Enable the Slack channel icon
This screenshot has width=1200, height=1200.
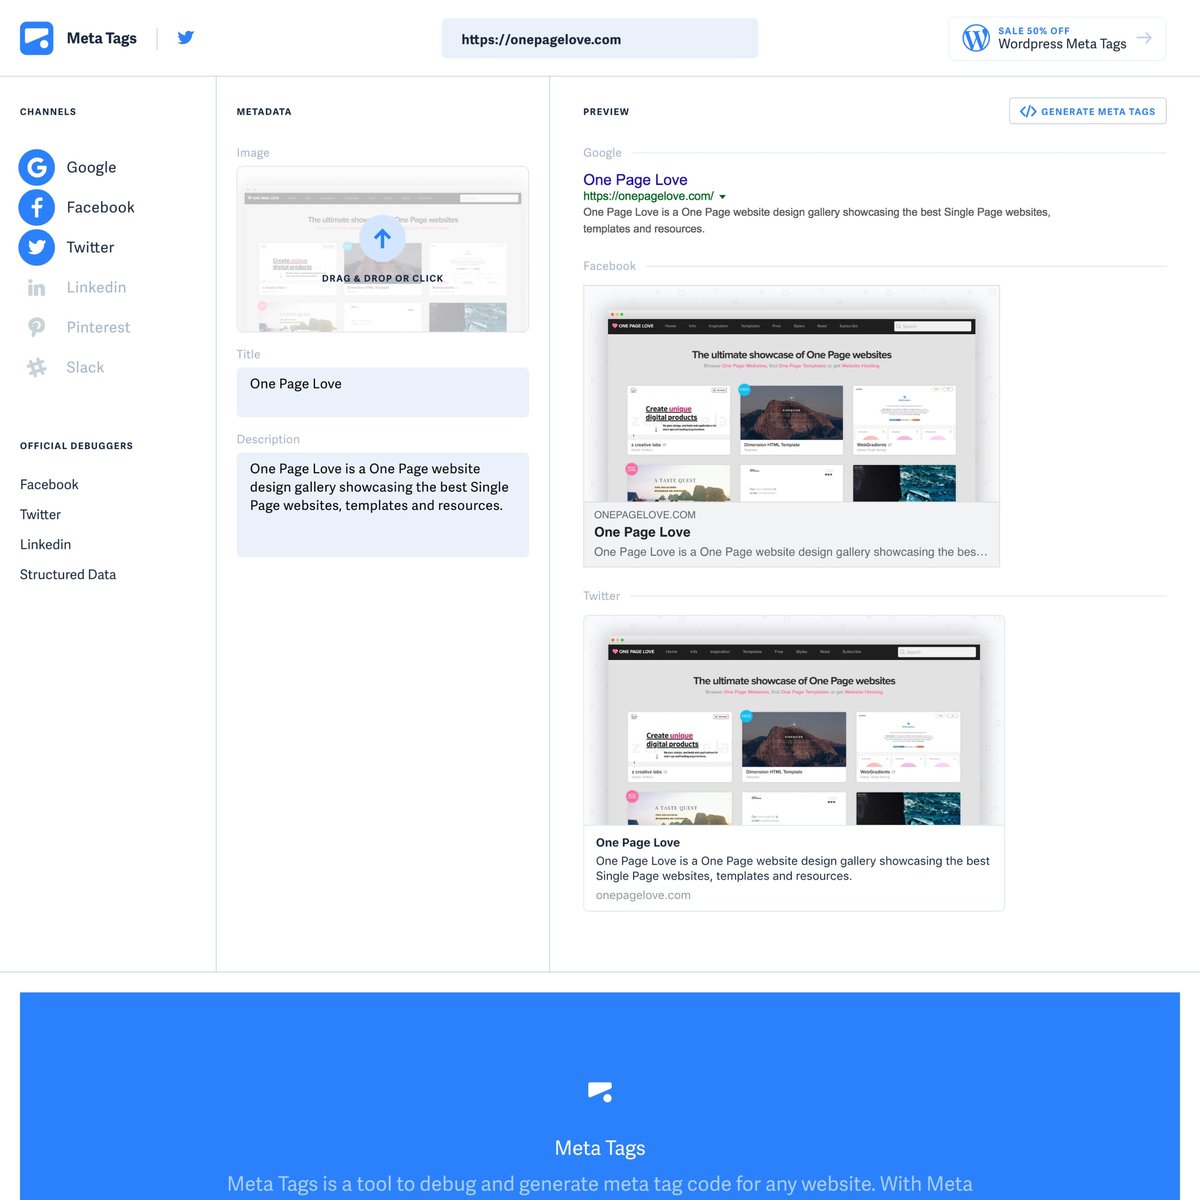37,367
